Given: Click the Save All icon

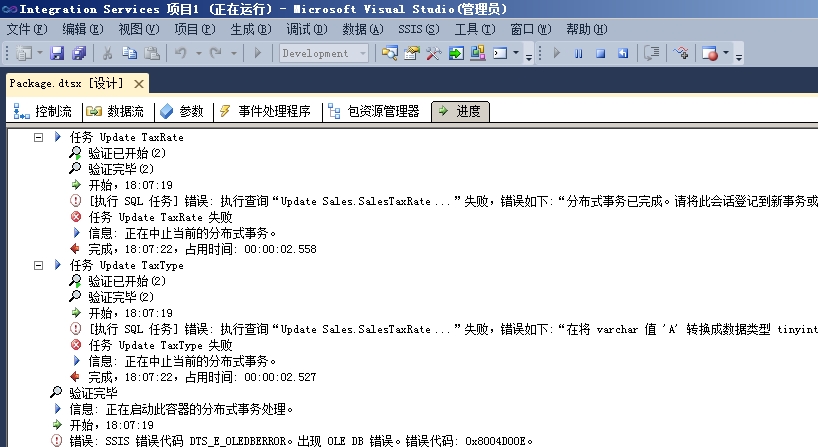Looking at the screenshot, I should tap(79, 53).
